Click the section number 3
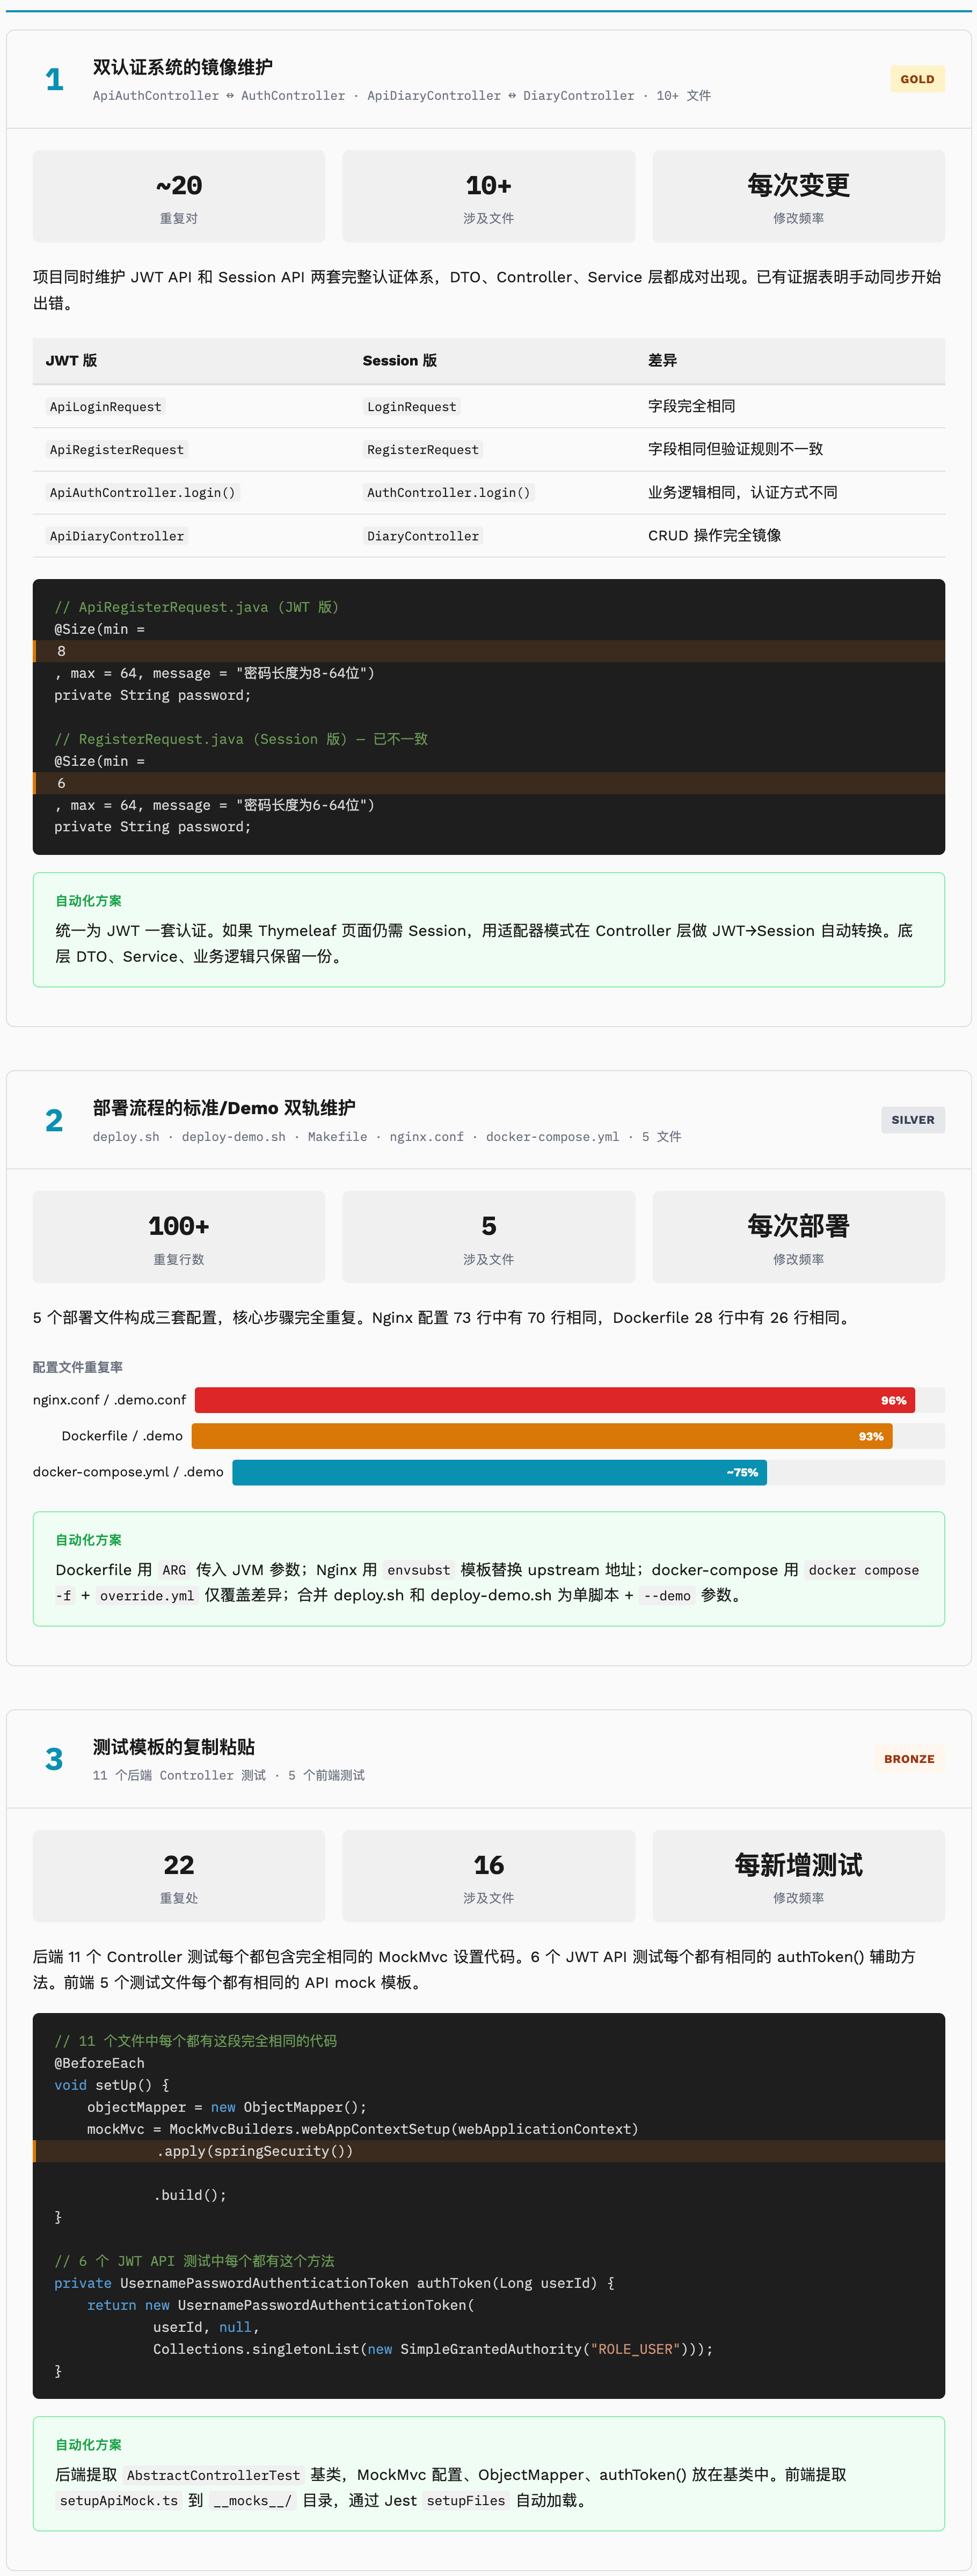Viewport: 977px width, 2576px height. [54, 1760]
